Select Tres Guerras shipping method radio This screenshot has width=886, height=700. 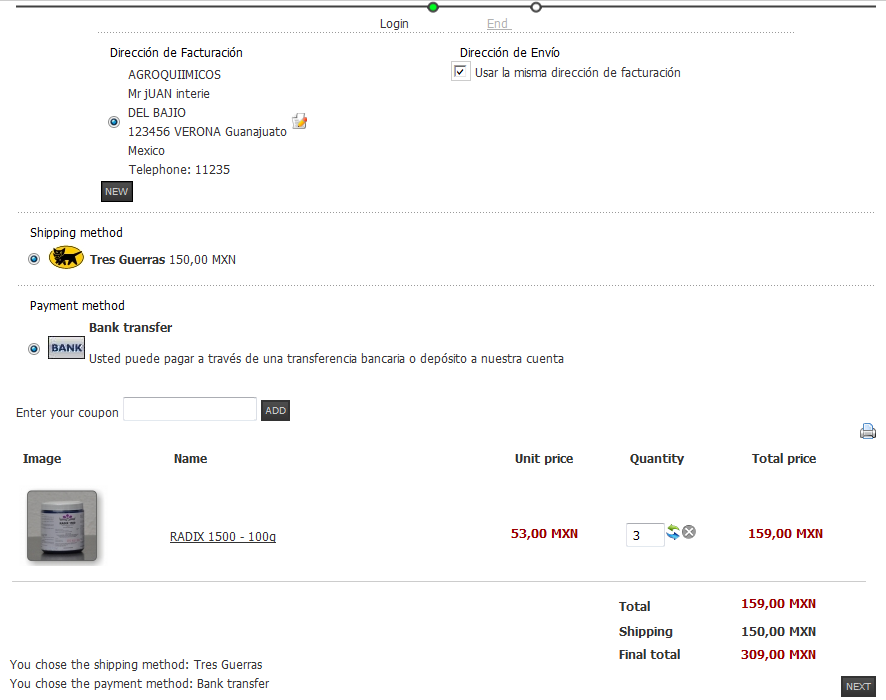[x=35, y=259]
